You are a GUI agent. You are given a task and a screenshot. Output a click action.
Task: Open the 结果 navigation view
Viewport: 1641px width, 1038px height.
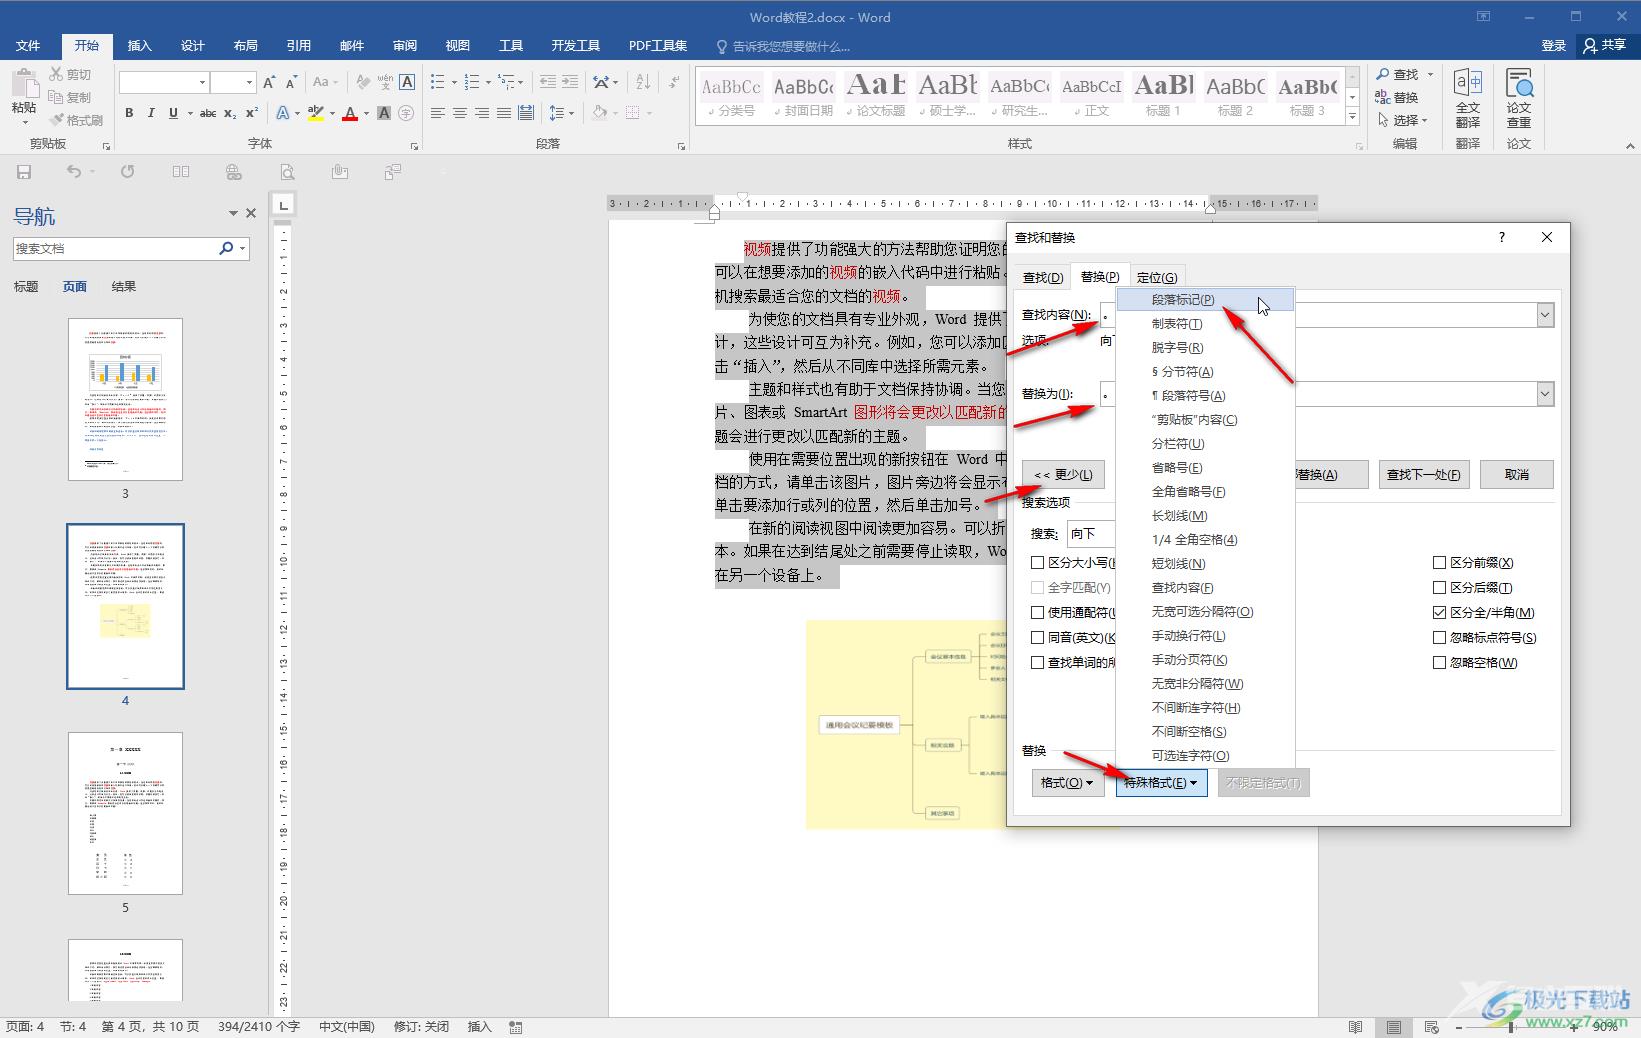[x=124, y=287]
